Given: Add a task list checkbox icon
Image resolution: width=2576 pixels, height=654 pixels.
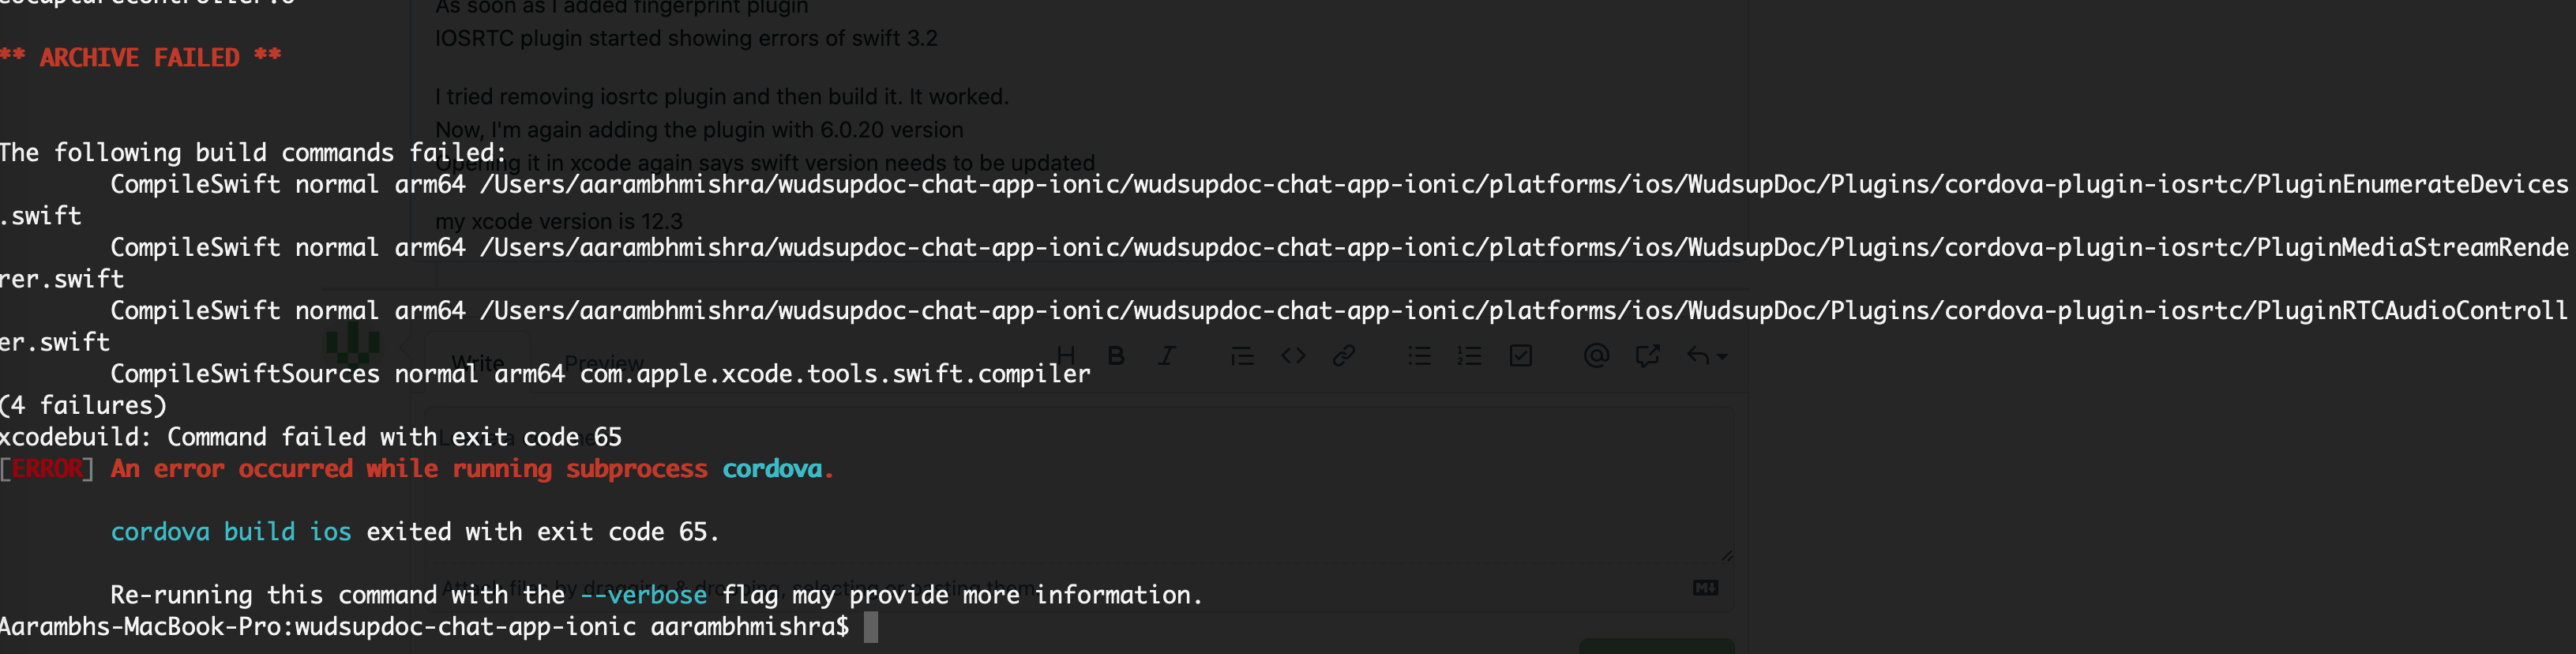Looking at the screenshot, I should 1520,355.
